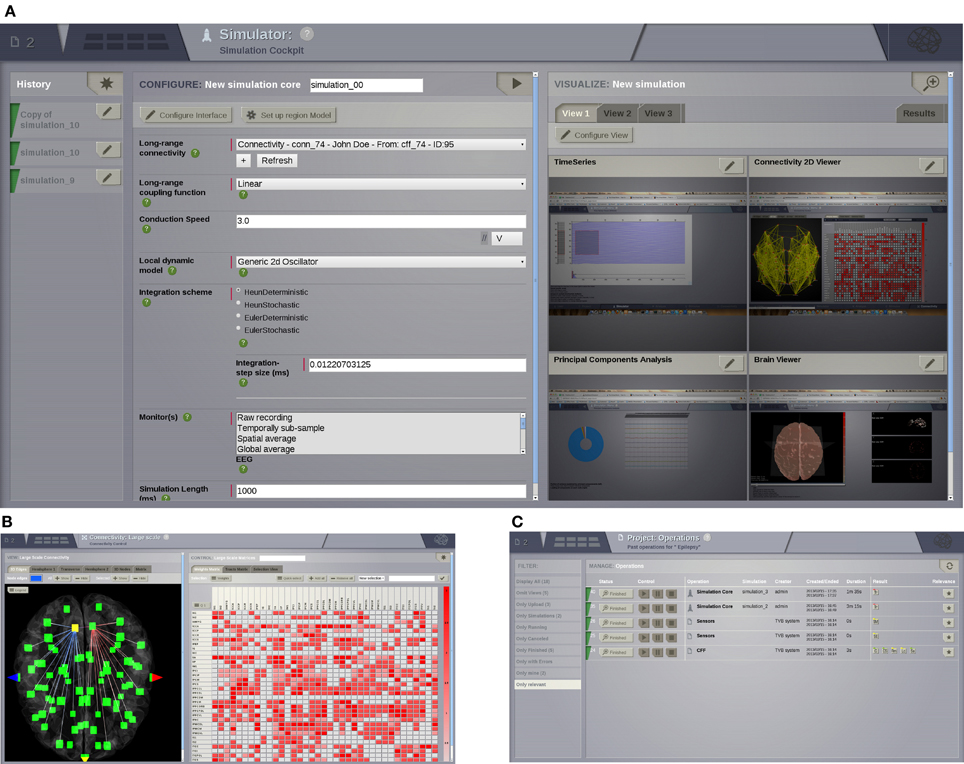964x764 pixels.
Task: Open help for Long-range connectivity
Action: pos(195,153)
